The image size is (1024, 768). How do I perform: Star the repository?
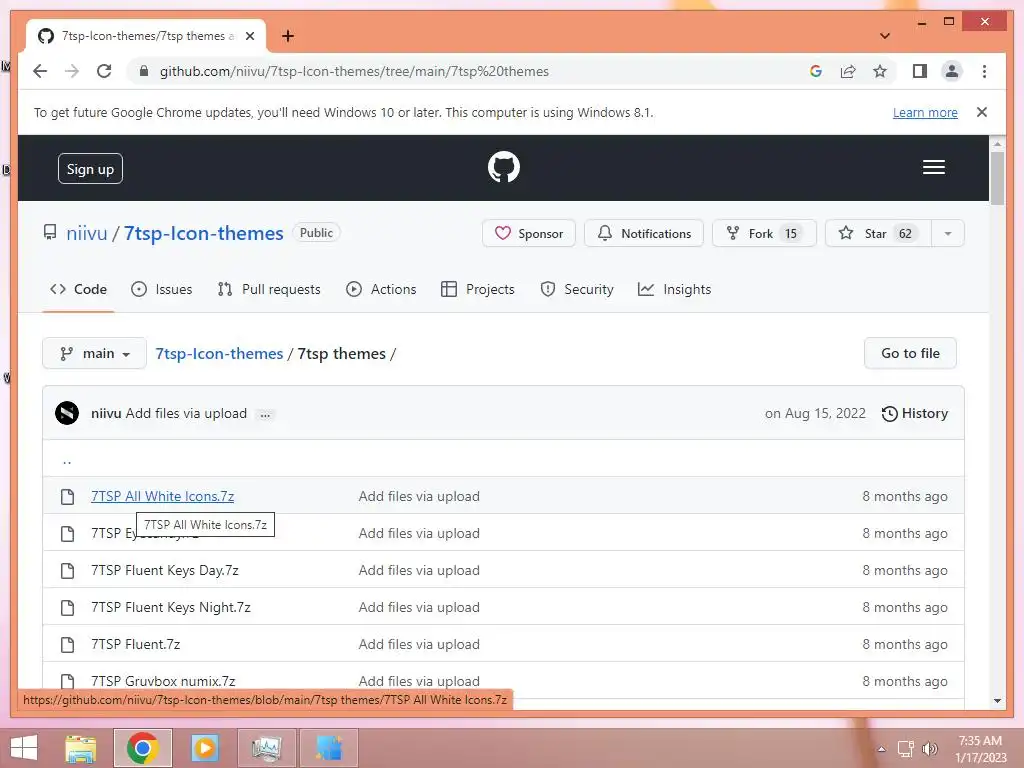(x=878, y=233)
